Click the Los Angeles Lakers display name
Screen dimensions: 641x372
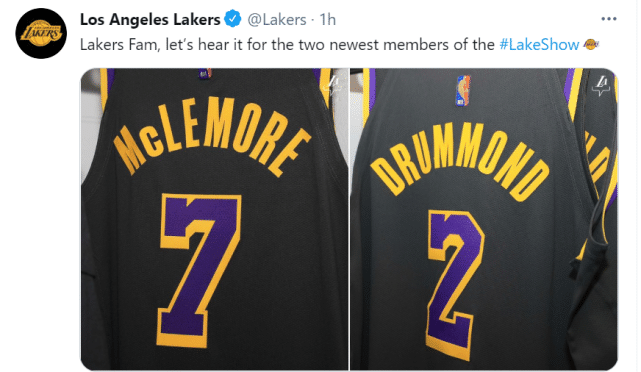(150, 19)
